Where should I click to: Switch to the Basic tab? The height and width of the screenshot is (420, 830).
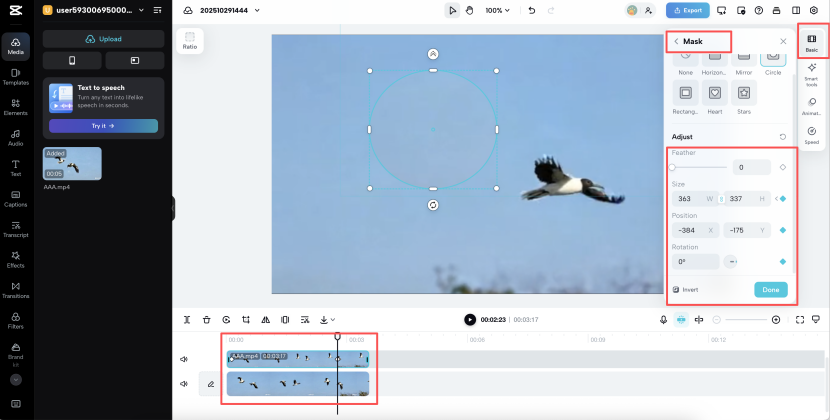(x=811, y=43)
